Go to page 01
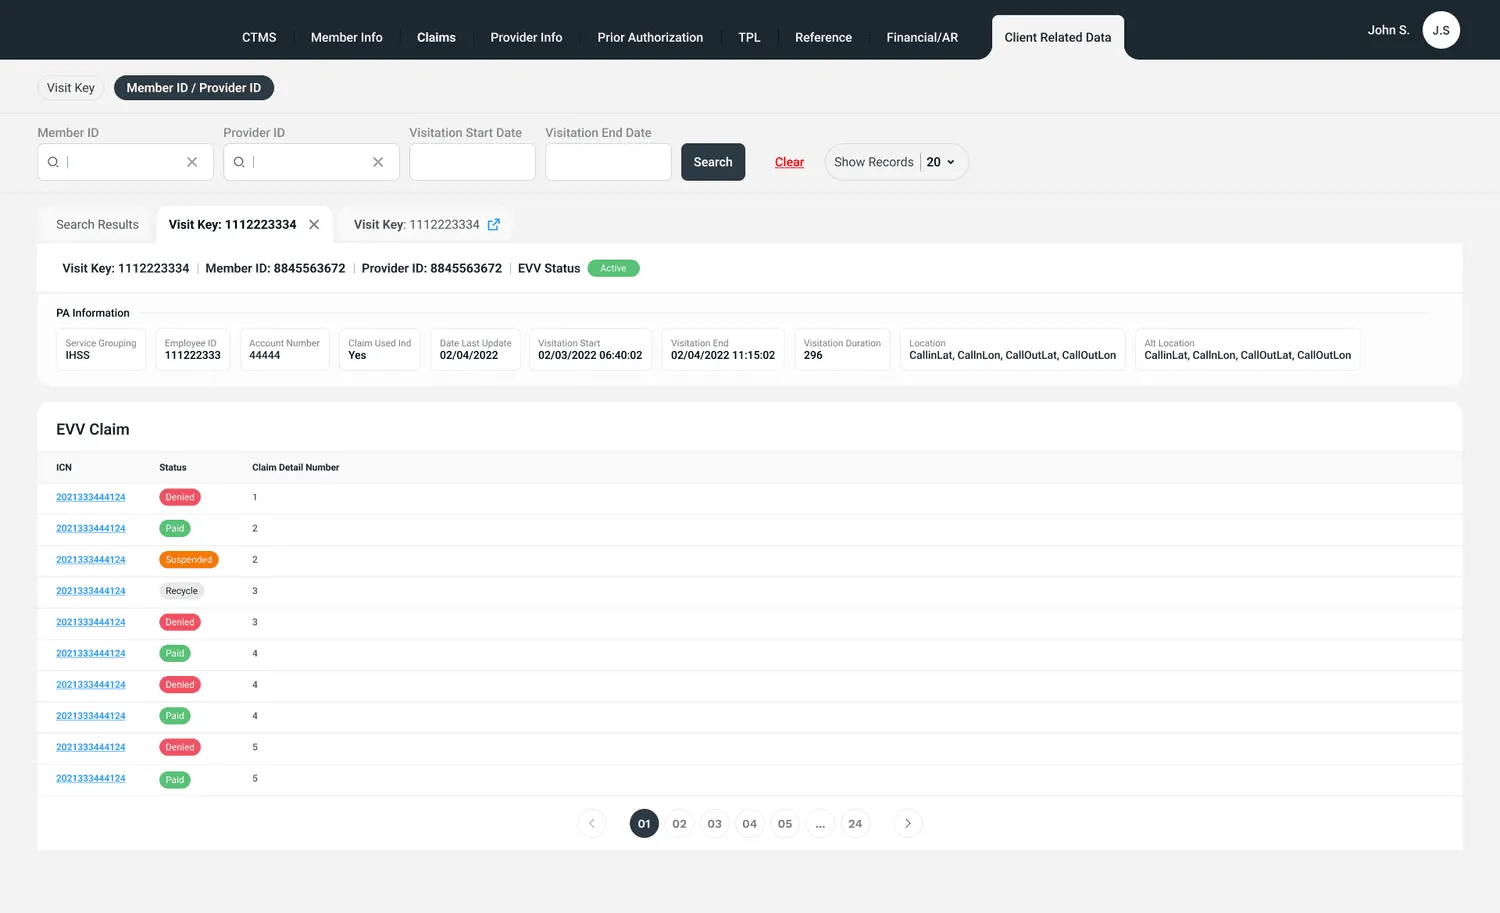The width and height of the screenshot is (1500, 913). pyautogui.click(x=644, y=824)
